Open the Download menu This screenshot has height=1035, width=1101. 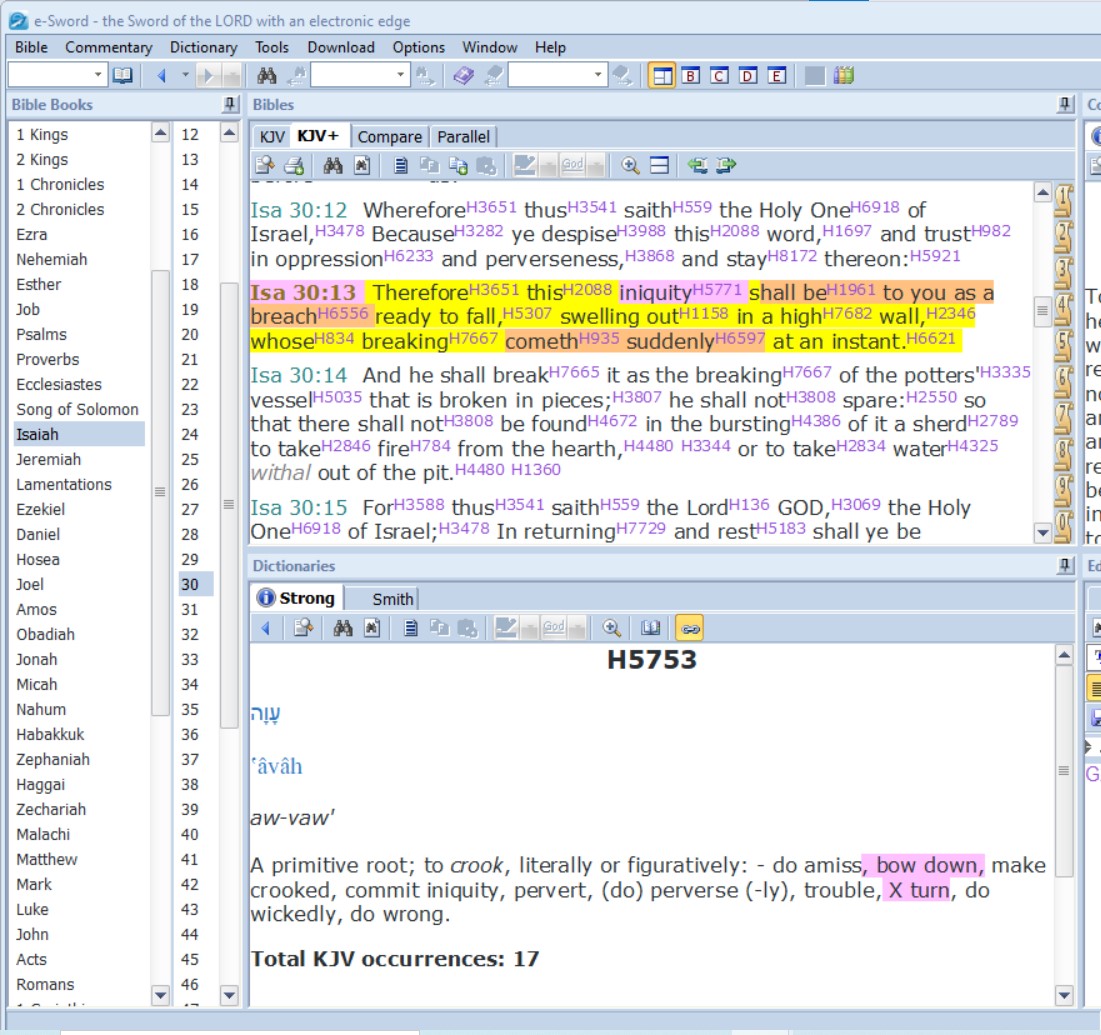341,47
